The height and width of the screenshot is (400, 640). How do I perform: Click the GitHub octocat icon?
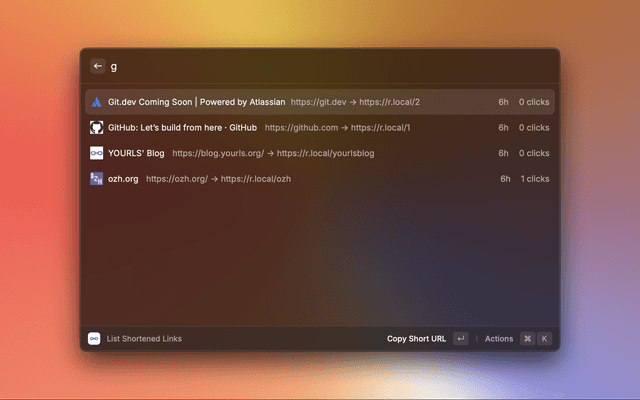(x=96, y=128)
